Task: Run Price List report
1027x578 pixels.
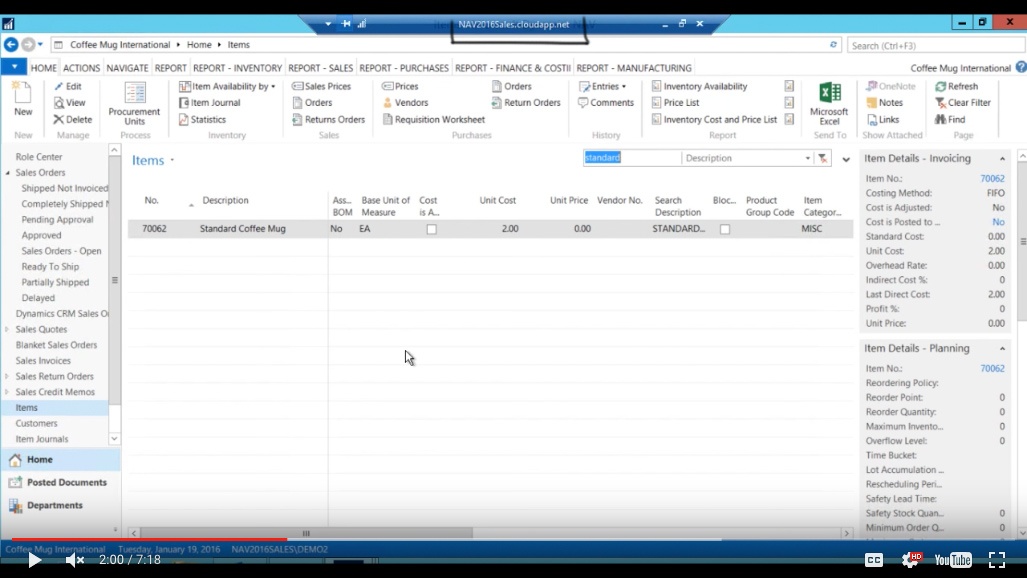Action: pyautogui.click(x=675, y=103)
